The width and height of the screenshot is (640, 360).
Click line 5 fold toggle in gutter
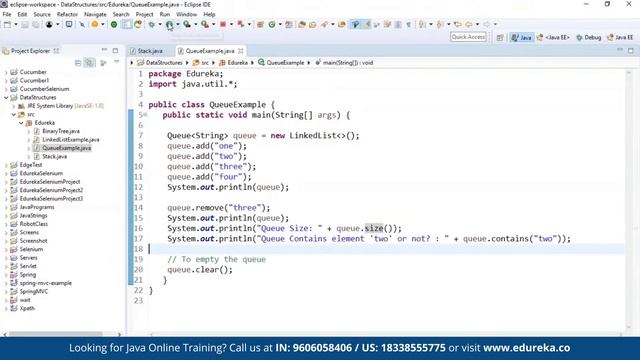coord(145,115)
